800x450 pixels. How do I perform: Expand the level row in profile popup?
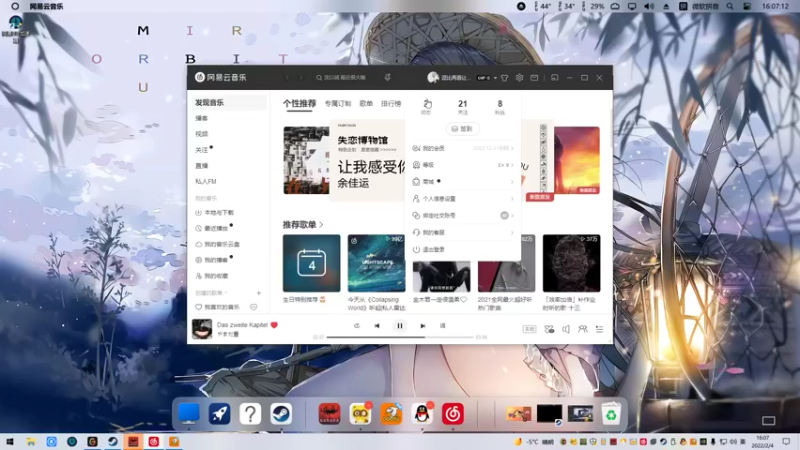pyautogui.click(x=463, y=165)
